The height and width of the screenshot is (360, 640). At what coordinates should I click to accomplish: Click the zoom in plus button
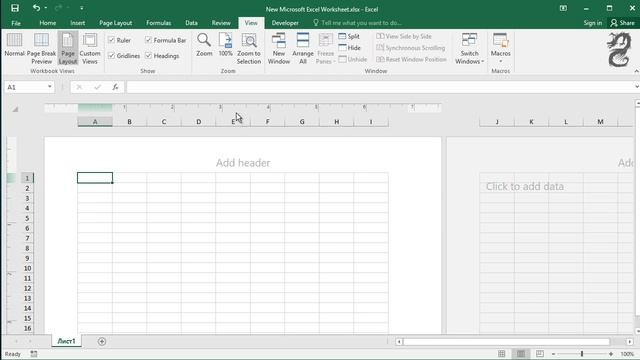point(611,354)
